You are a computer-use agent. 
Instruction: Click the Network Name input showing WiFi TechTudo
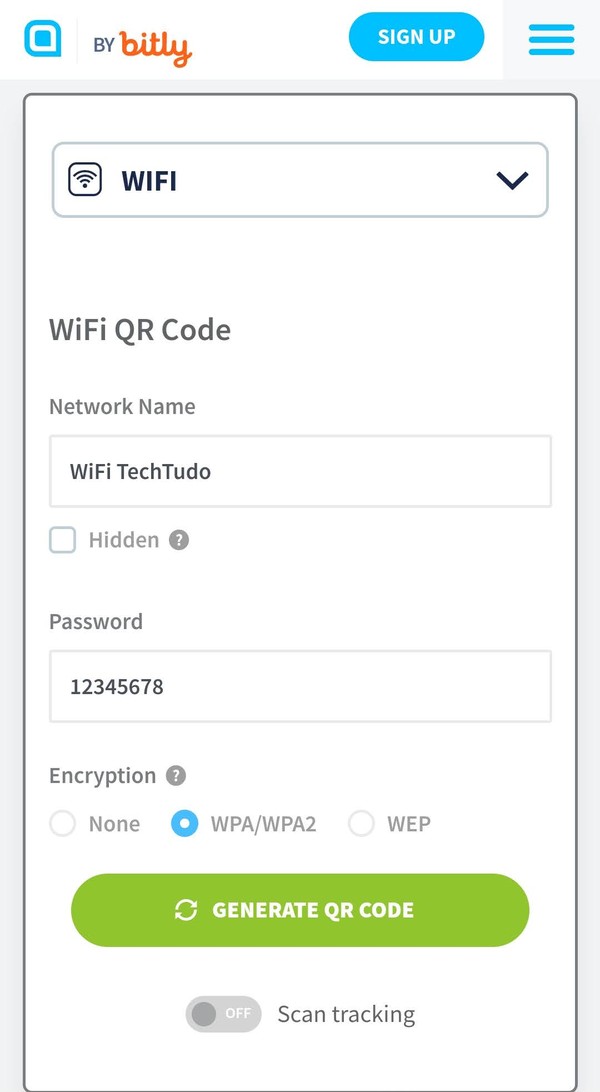(x=299, y=471)
